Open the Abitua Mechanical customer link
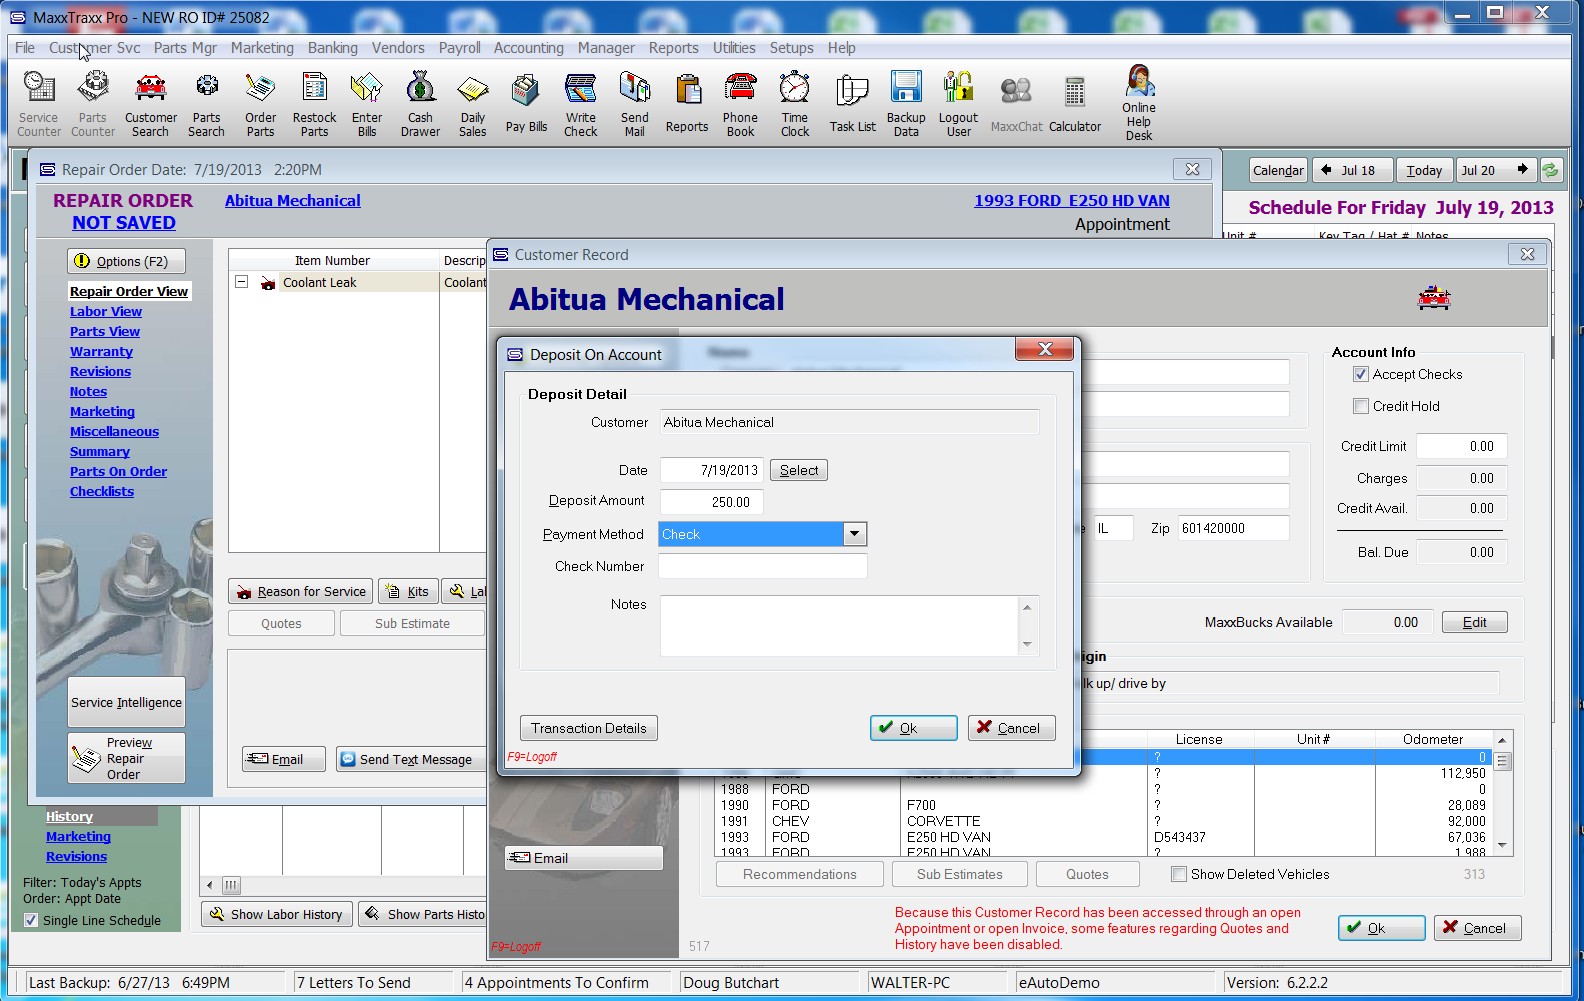This screenshot has width=1584, height=1001. pos(292,201)
